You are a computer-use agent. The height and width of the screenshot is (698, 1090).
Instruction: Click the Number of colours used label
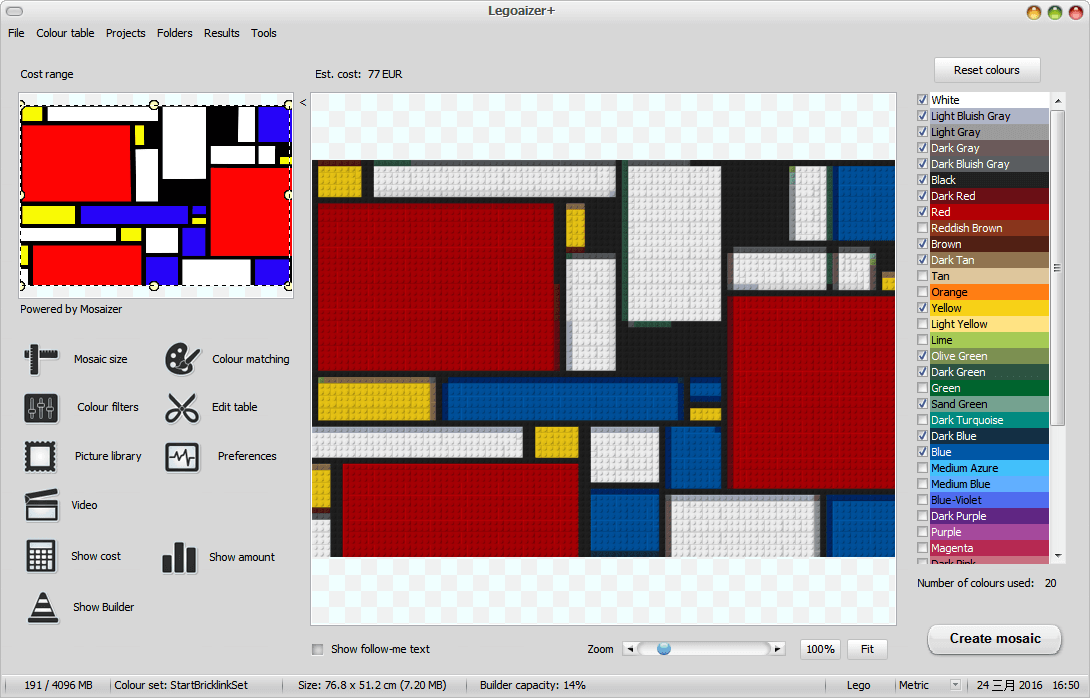point(975,583)
